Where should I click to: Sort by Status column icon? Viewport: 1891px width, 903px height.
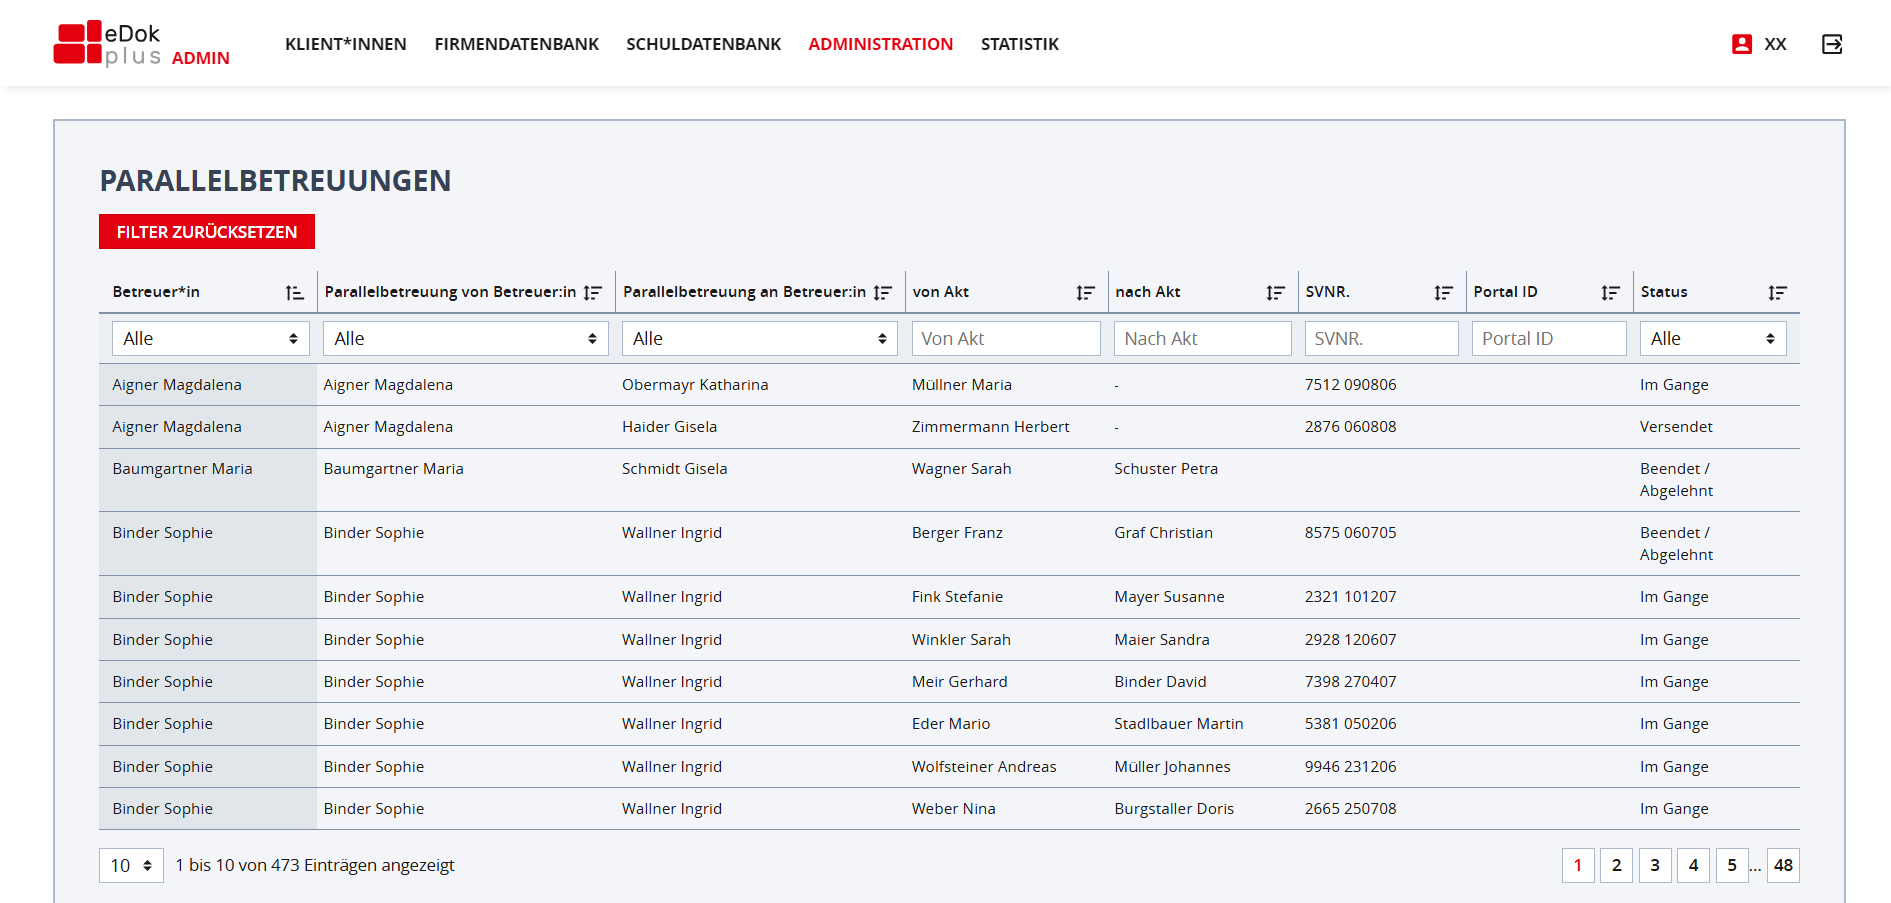click(1777, 293)
